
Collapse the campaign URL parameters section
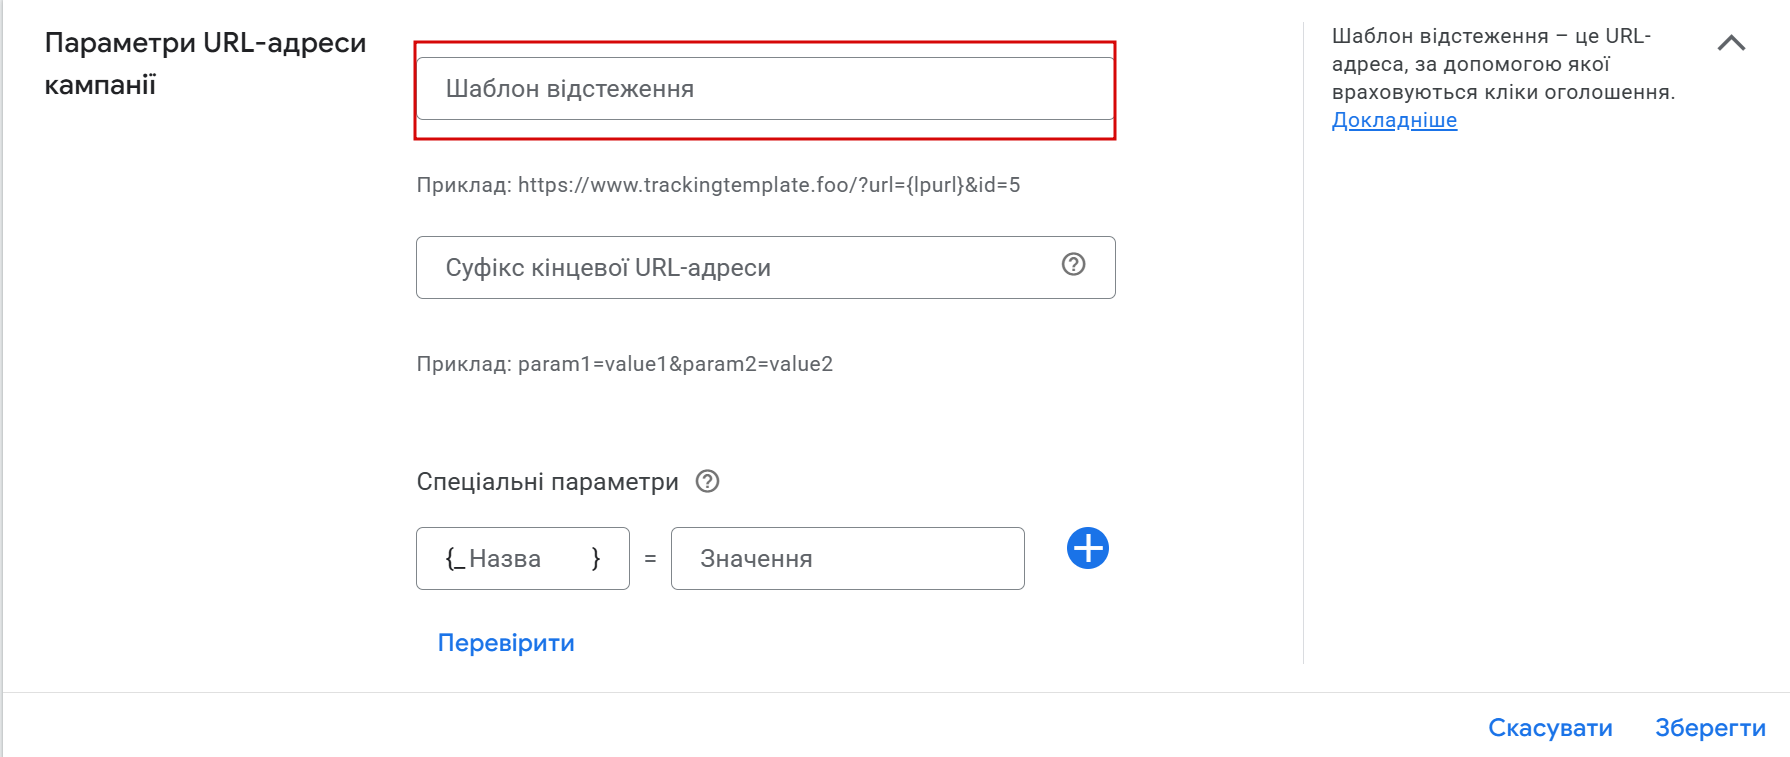[x=1731, y=43]
